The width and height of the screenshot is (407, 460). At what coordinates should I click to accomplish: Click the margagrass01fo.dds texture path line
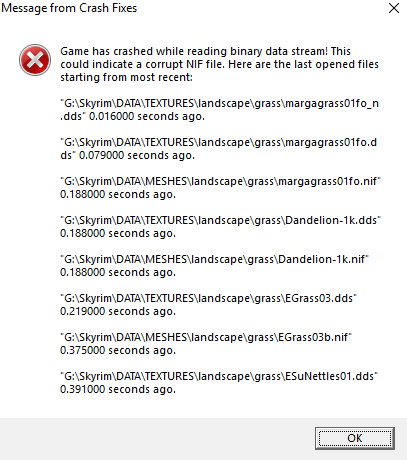[x=219, y=149]
